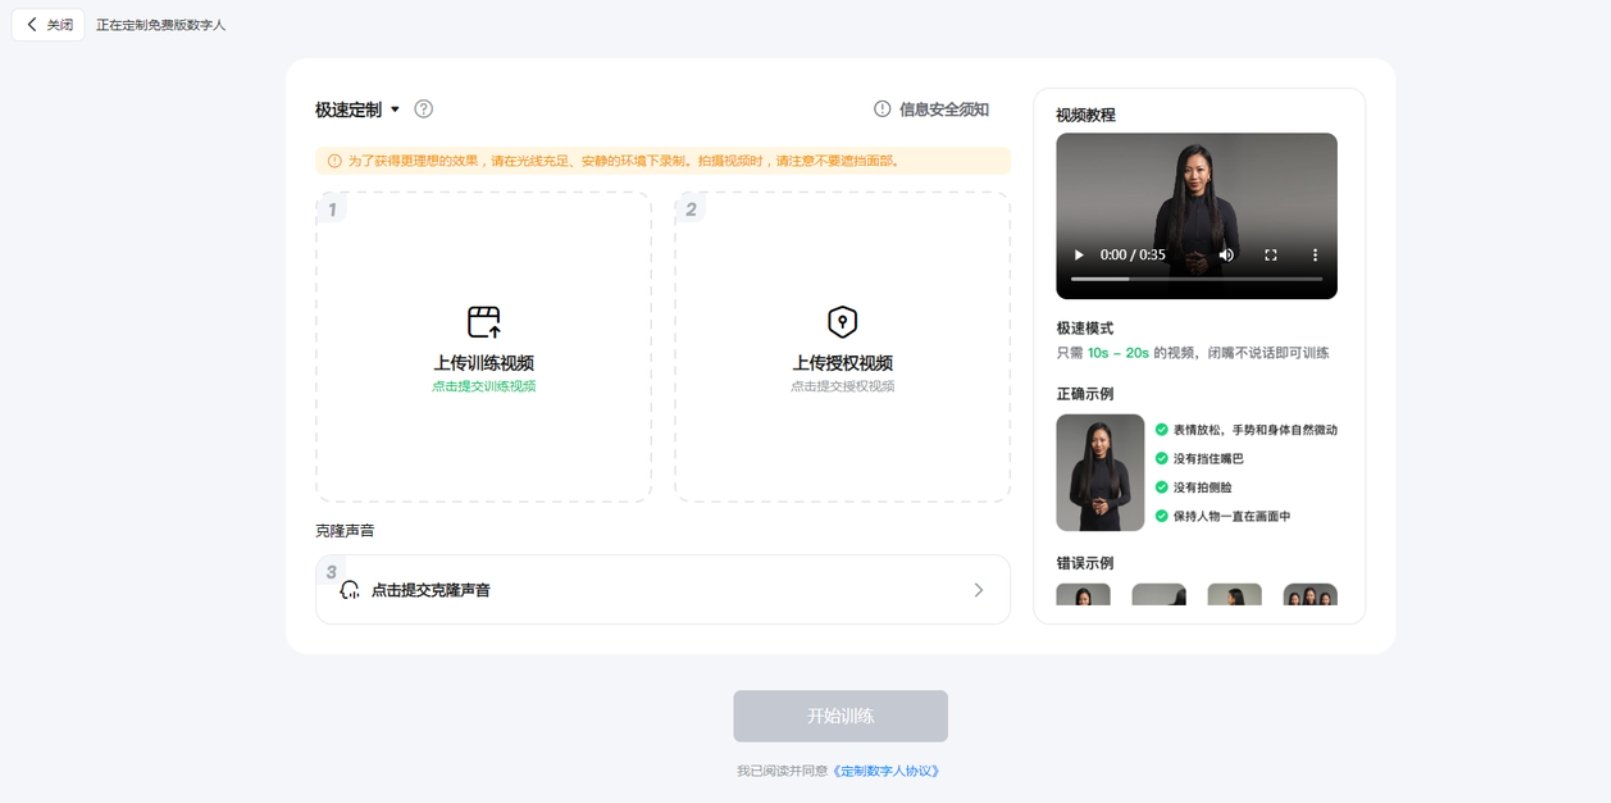The image size is (1611, 803).
Task: Click the upload training video icon
Action: (484, 322)
